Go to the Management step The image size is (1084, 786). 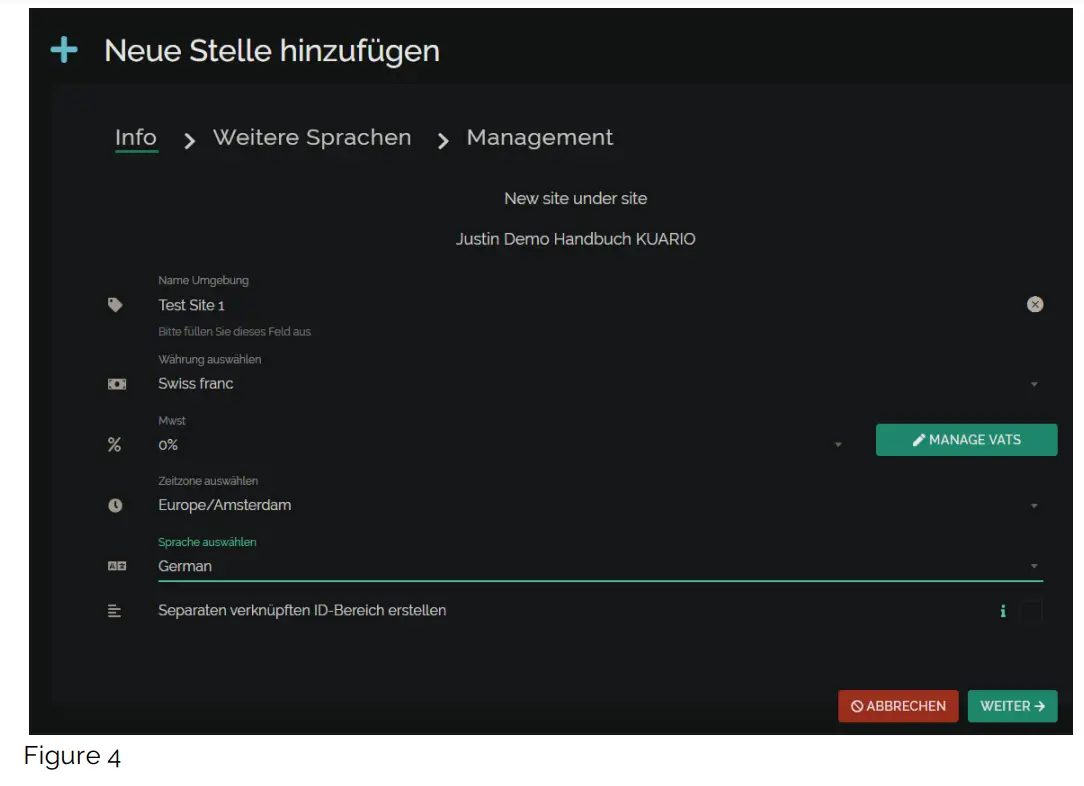coord(540,138)
